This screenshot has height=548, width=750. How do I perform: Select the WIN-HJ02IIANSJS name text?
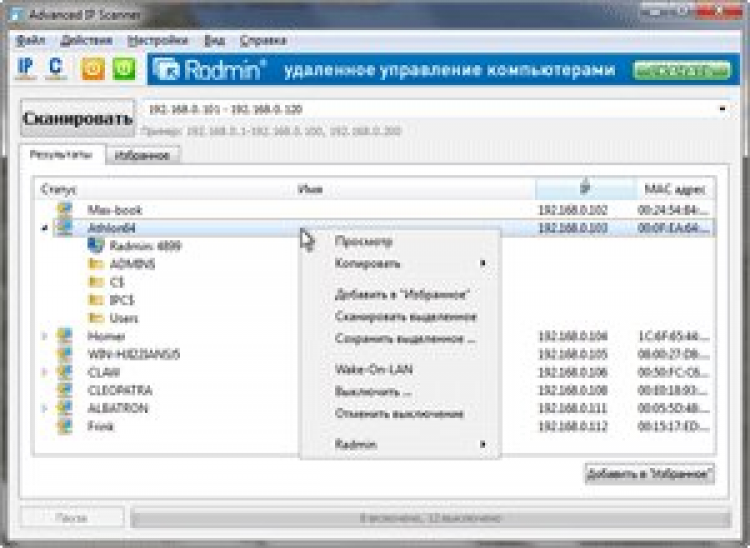pos(134,354)
